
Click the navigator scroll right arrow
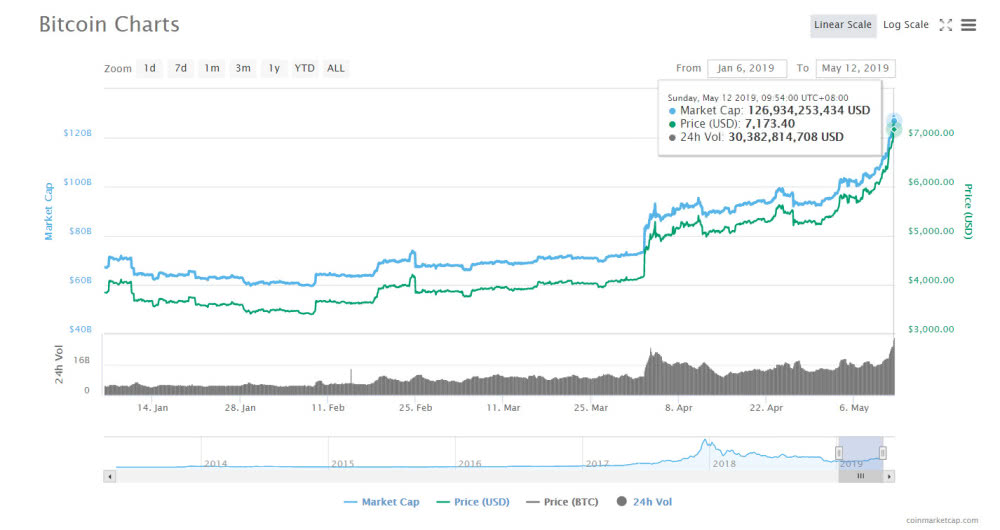pos(889,476)
